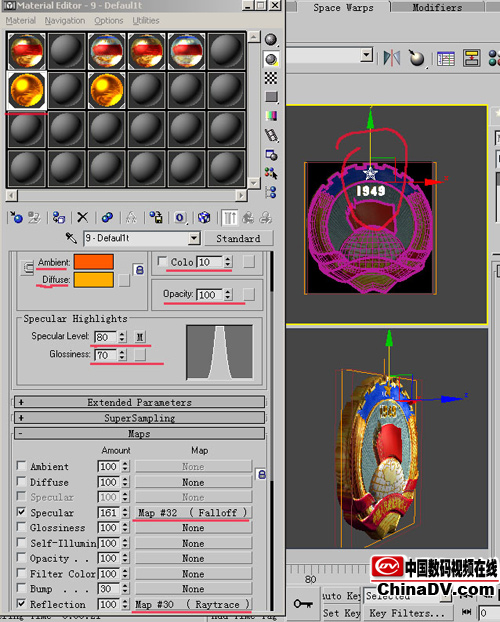Screen dimensions: 500x622
Task: Click the Get Material icon
Action: pos(16,217)
